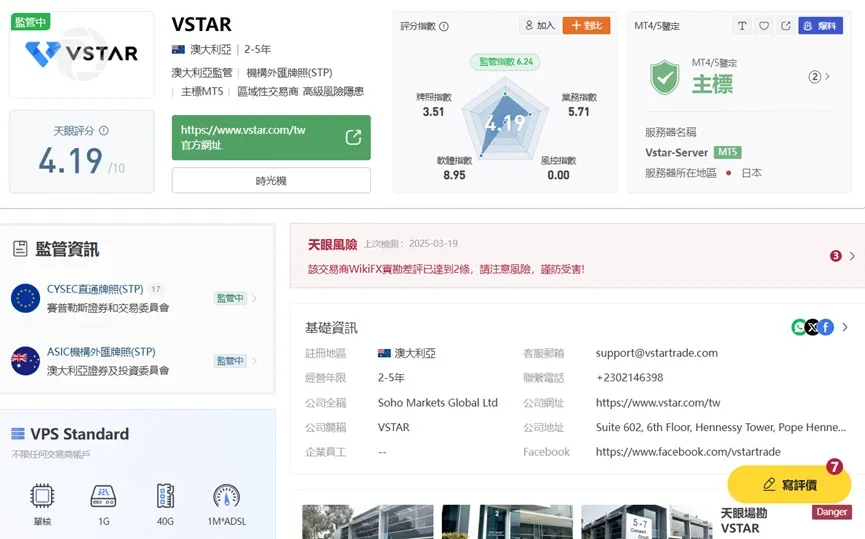Viewport: 865px width, 539px height.
Task: Open the external link icon on website button
Action: (x=353, y=137)
